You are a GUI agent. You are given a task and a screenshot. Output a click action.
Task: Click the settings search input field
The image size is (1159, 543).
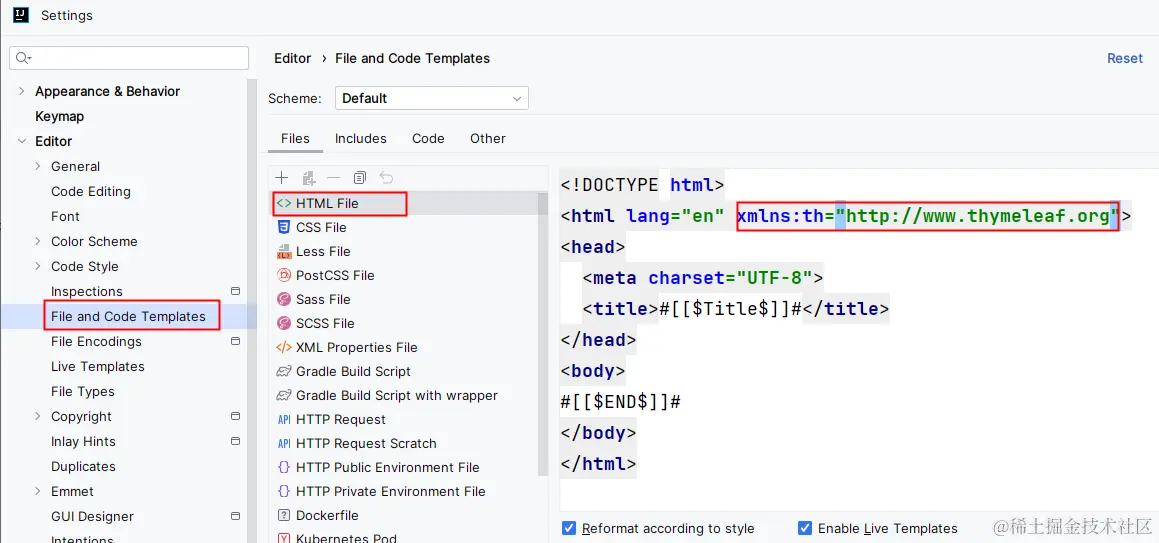[129, 58]
